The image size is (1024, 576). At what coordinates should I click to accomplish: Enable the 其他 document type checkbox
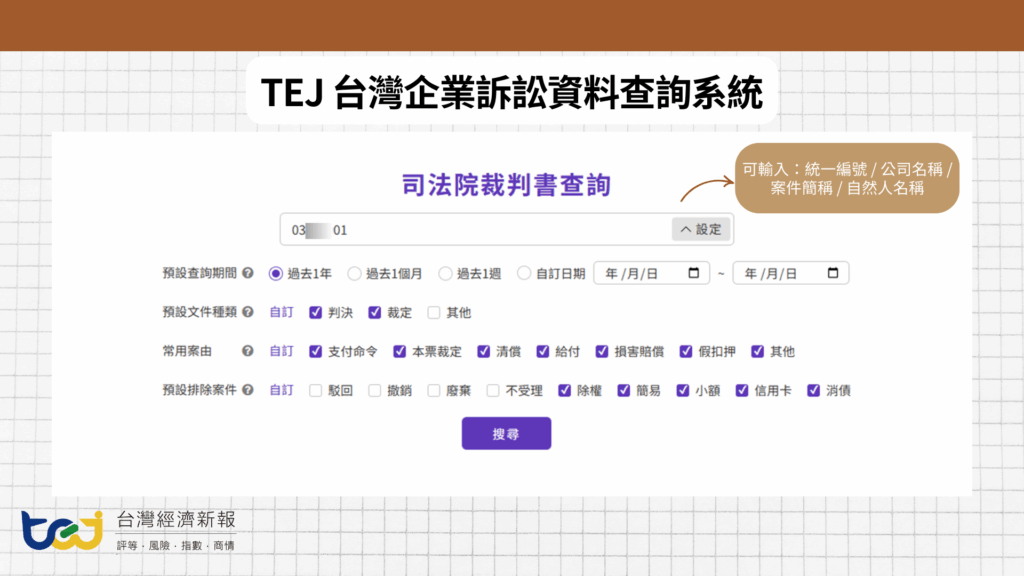click(x=434, y=312)
